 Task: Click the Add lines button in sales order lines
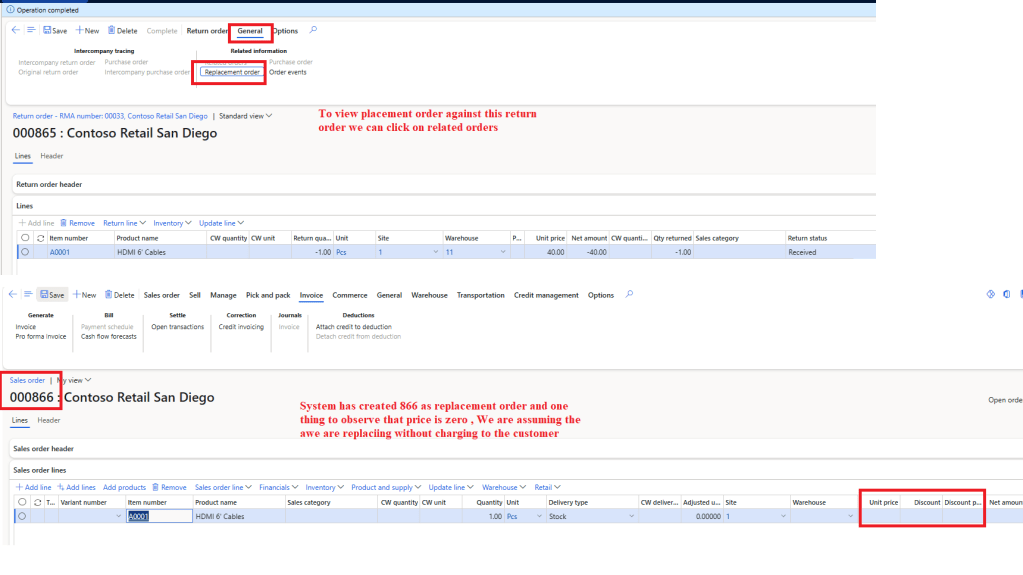(x=77, y=487)
